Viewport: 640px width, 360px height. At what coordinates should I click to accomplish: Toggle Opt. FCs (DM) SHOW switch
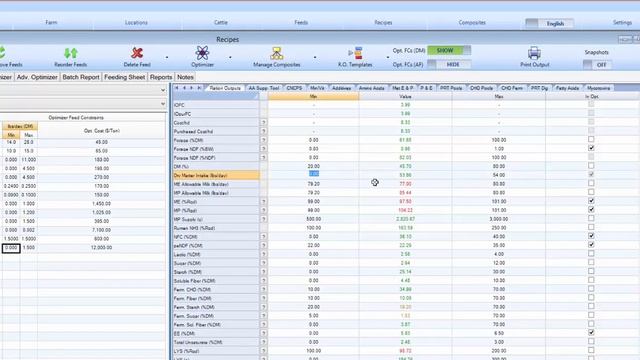tap(449, 51)
